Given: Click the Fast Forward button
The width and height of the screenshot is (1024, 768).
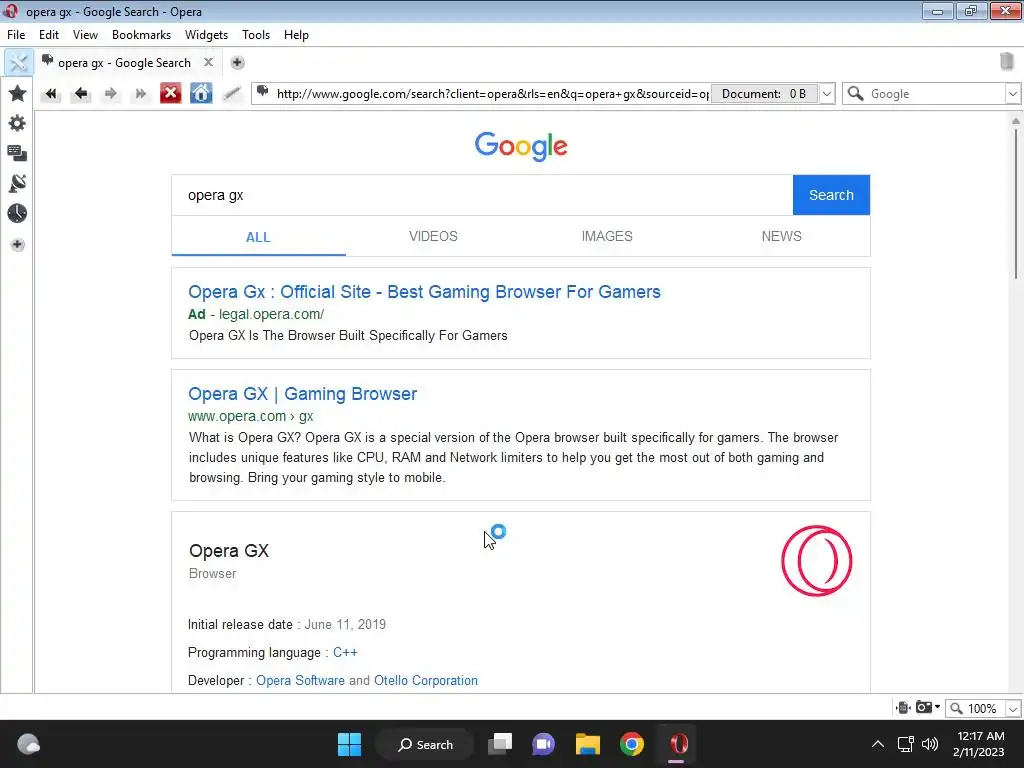Looking at the screenshot, I should pyautogui.click(x=140, y=94).
